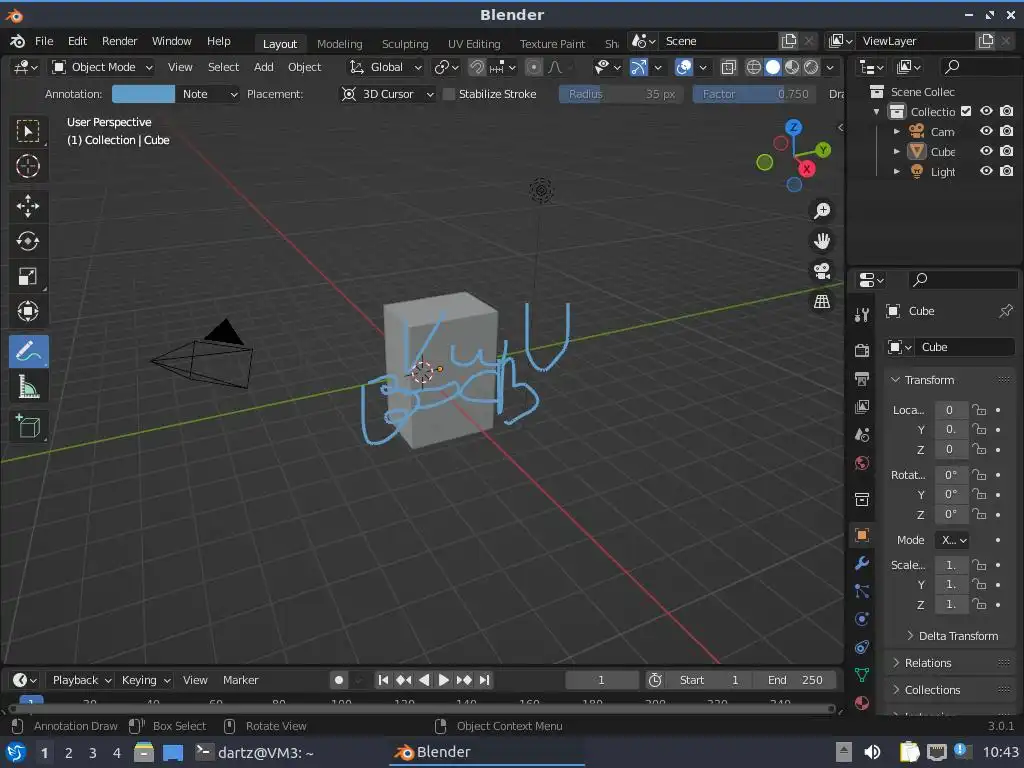The image size is (1024, 768).
Task: Select the Transform tool
Action: 28,311
